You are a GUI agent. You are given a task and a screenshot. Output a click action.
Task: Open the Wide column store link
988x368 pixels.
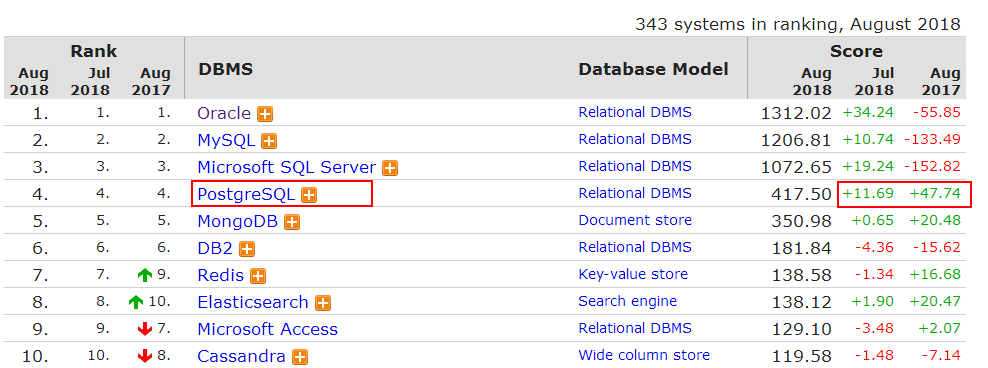point(644,356)
